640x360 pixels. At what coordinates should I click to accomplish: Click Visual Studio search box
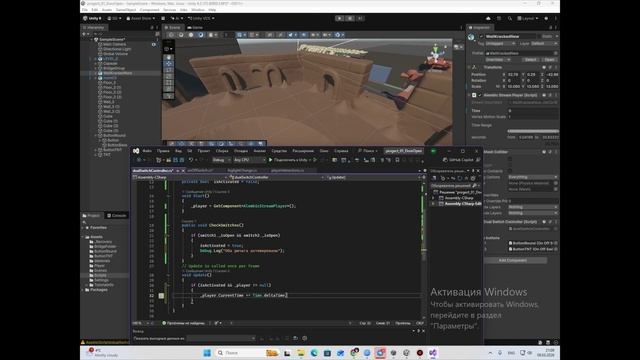[367, 151]
